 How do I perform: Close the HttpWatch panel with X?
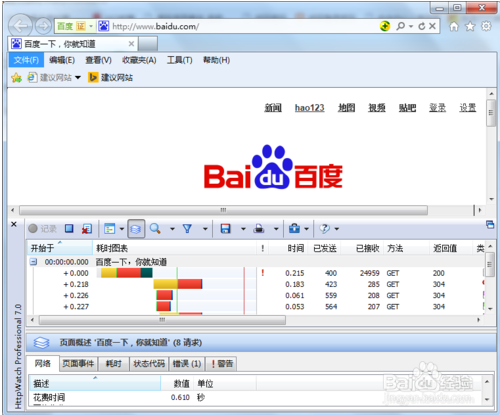pos(14,224)
